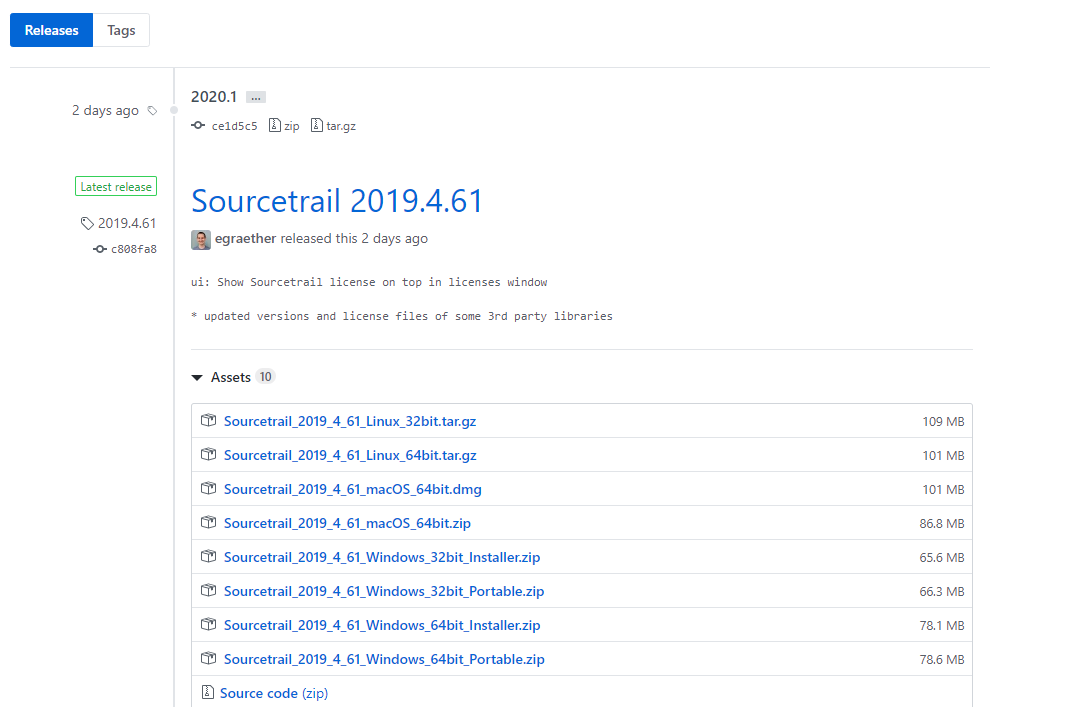Click the 109 MB size text
This screenshot has height=707, width=1091.
[x=943, y=422]
